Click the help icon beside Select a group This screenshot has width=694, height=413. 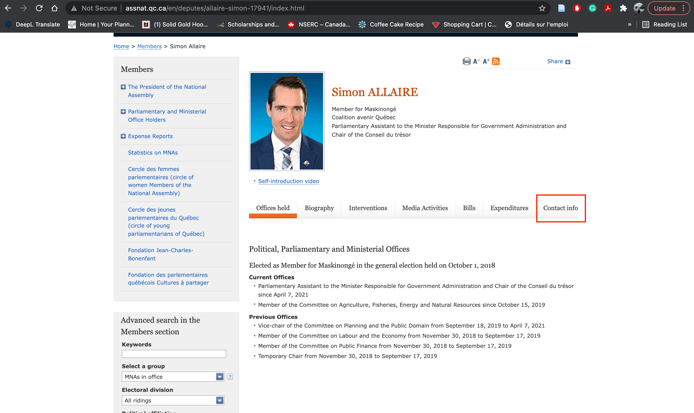(230, 377)
